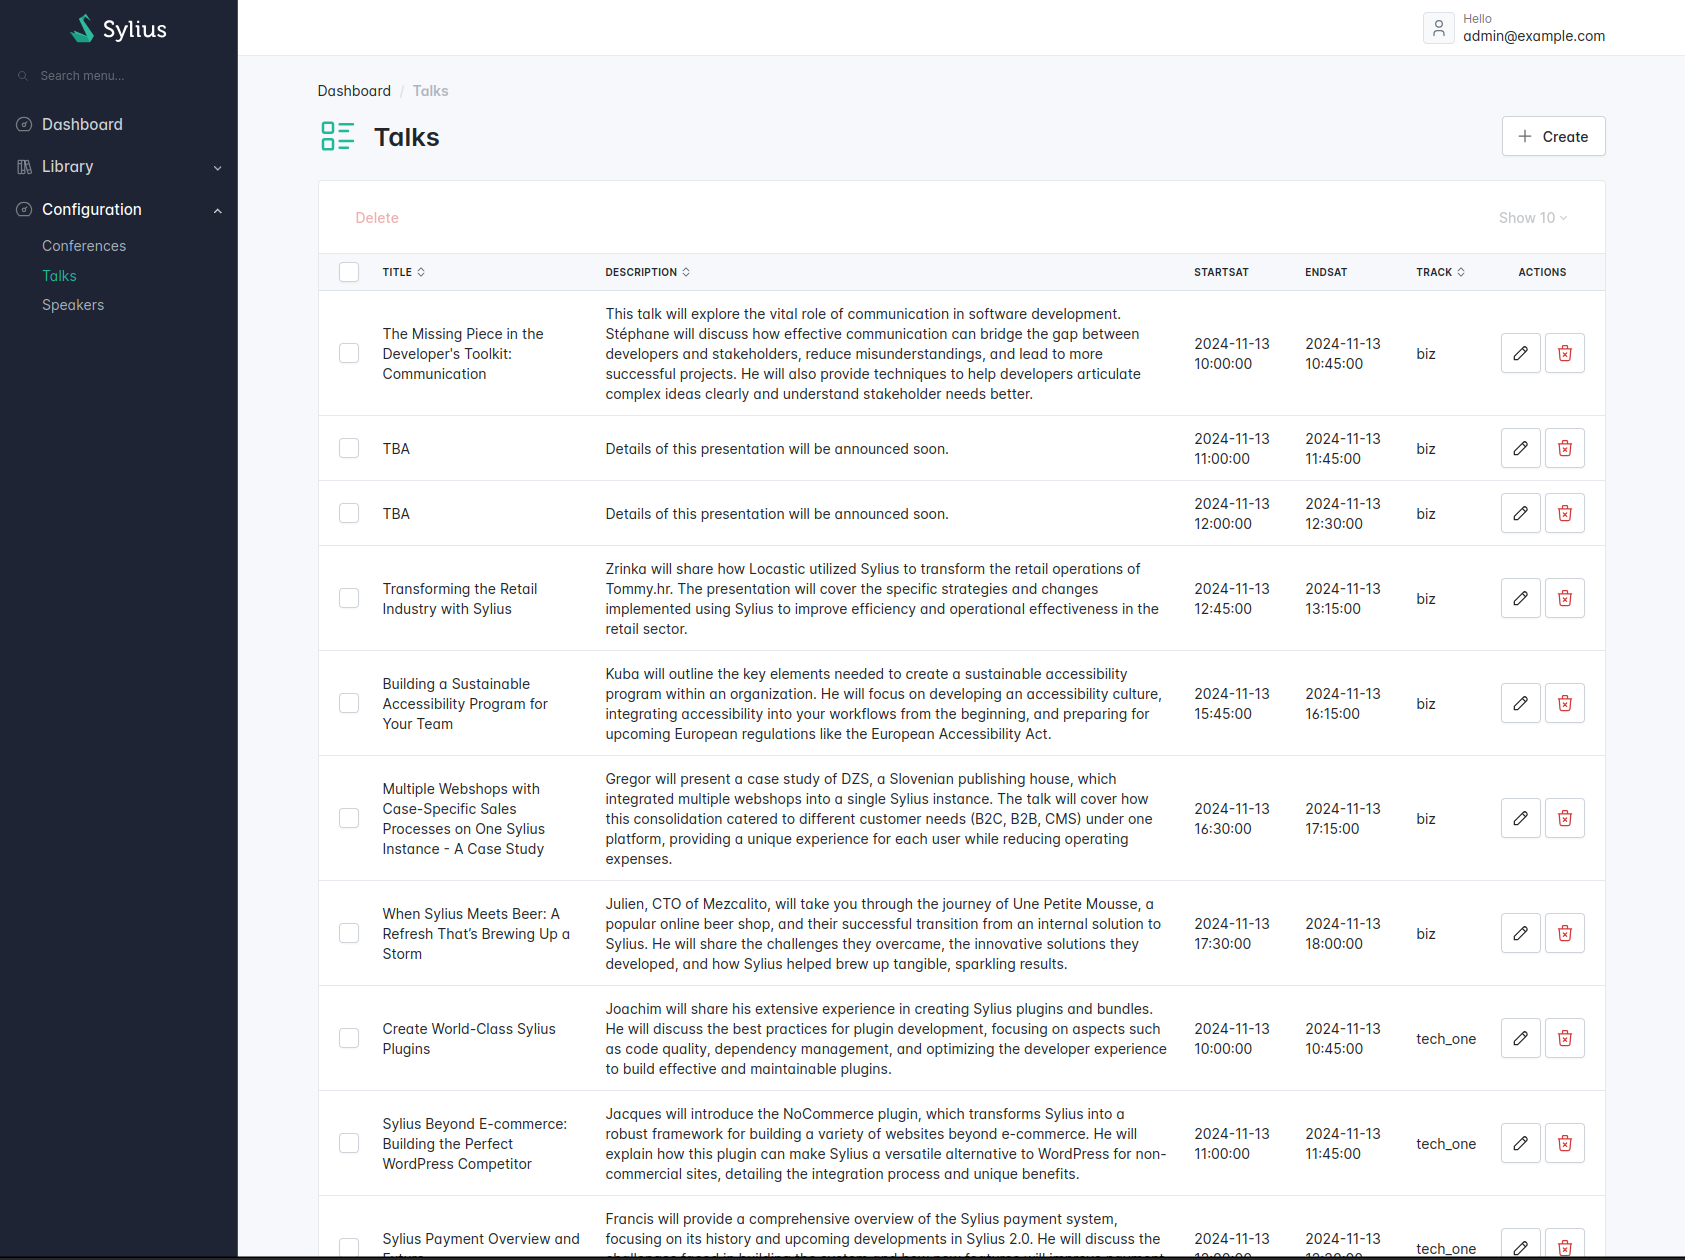Screen dimensions: 1685x1260
Task: Click the search magnifier icon in sidebar
Action: 23,76
